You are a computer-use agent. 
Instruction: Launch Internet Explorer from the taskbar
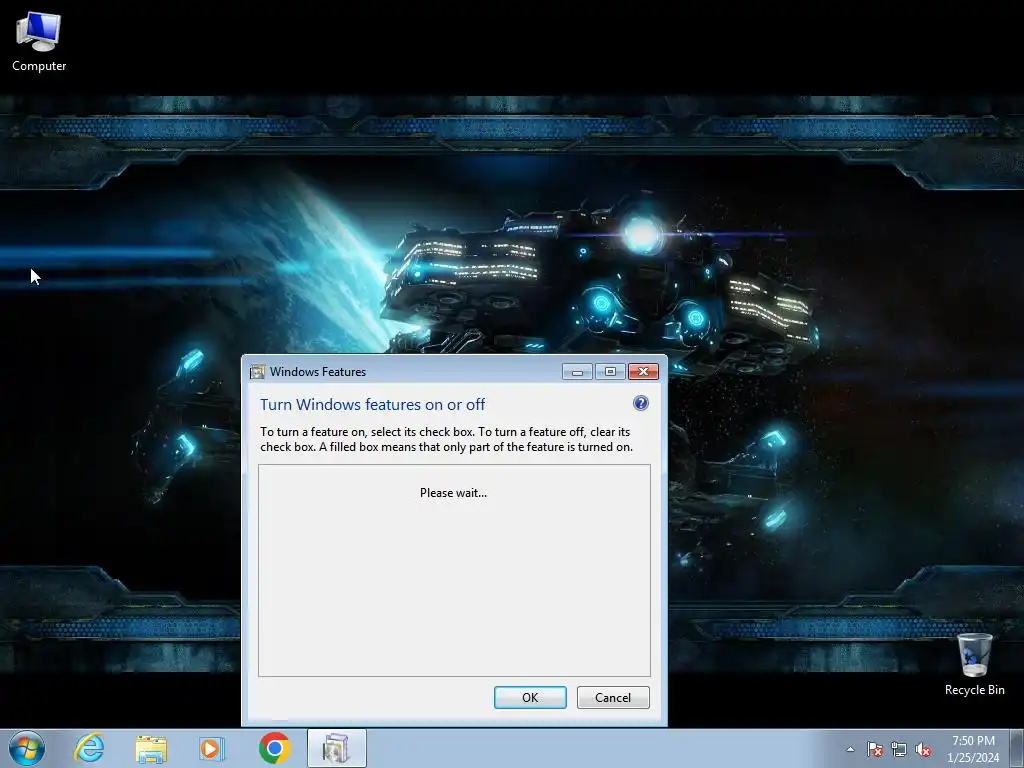[x=89, y=748]
